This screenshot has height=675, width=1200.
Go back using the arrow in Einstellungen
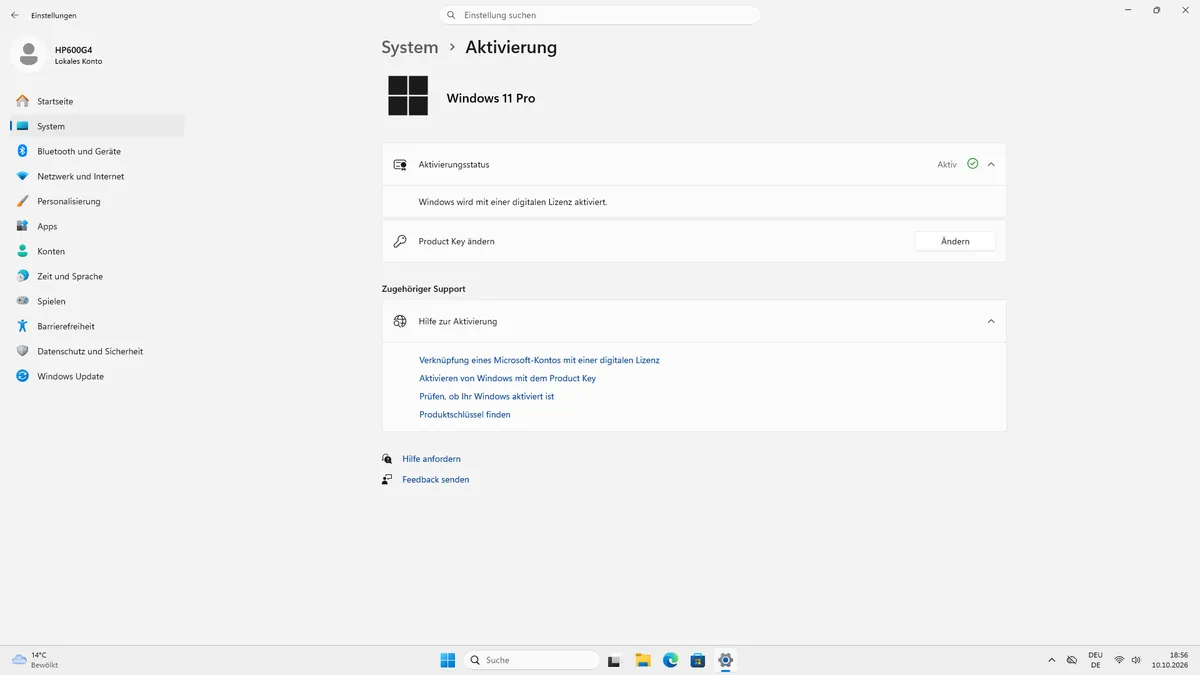[x=14, y=15]
